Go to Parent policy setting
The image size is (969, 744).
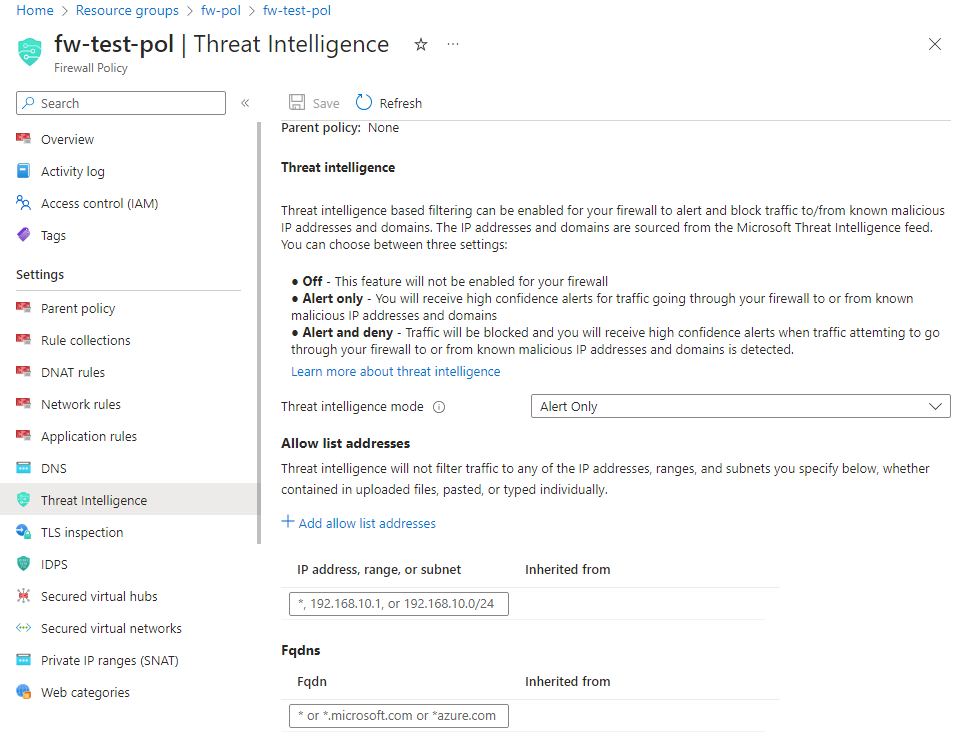(78, 308)
